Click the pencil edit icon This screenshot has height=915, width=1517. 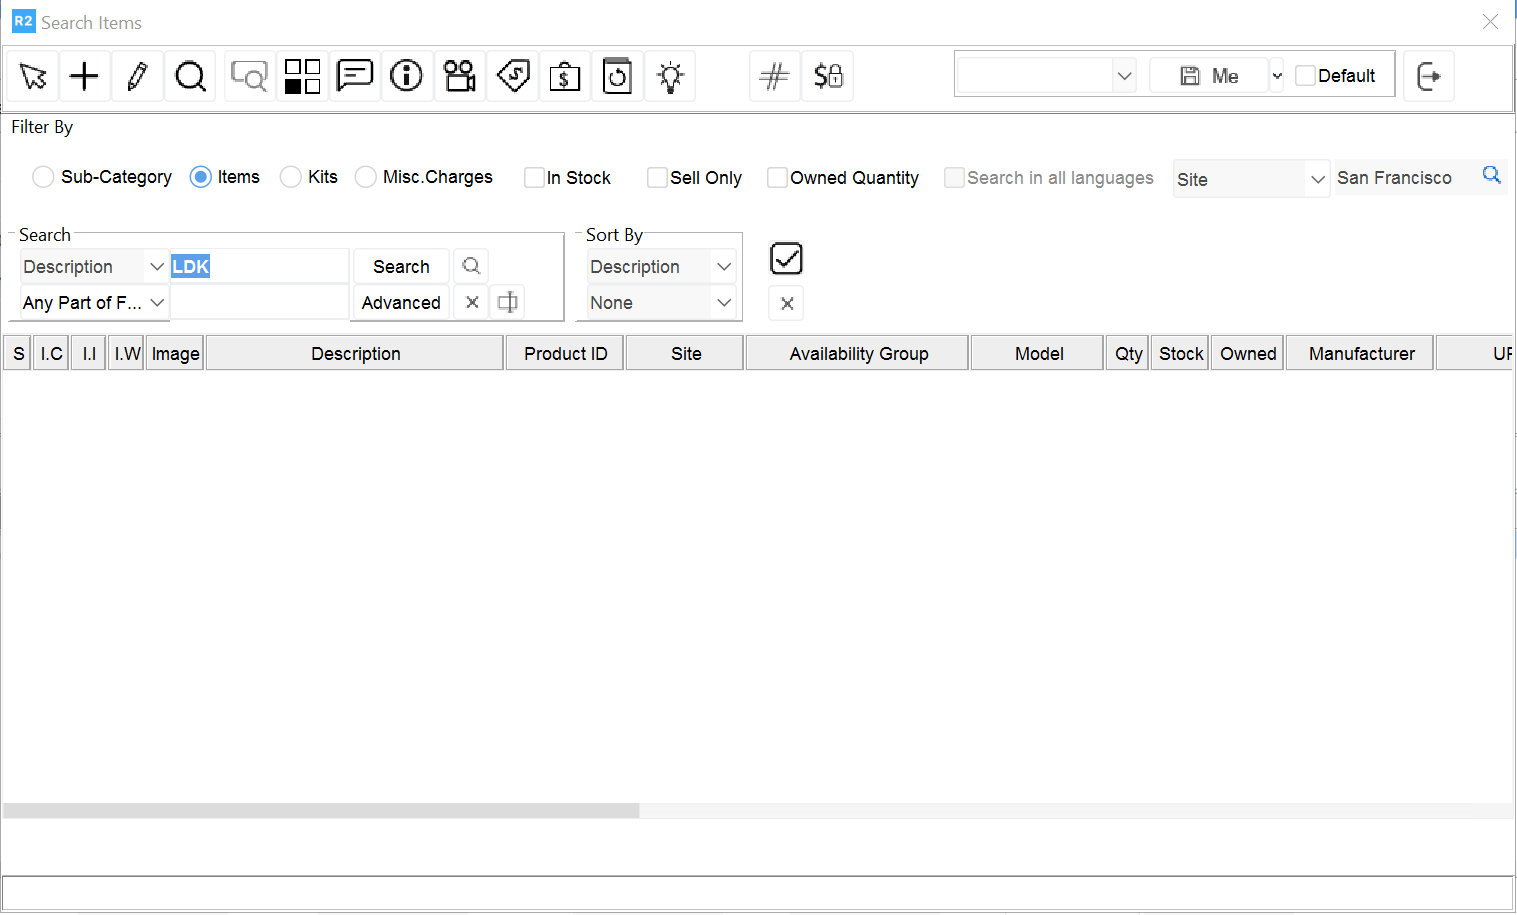pos(138,76)
